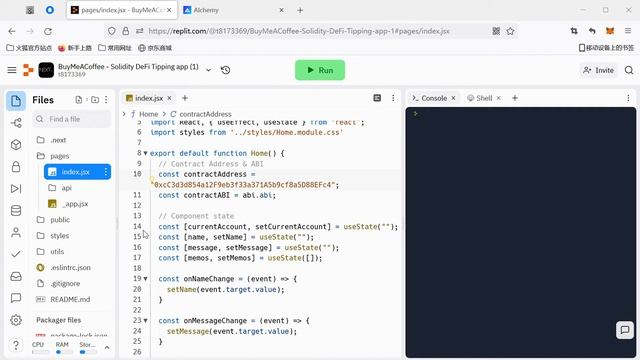The width and height of the screenshot is (640, 360).
Task: Toggle the editor pane layout icon
Action: pos(377,98)
